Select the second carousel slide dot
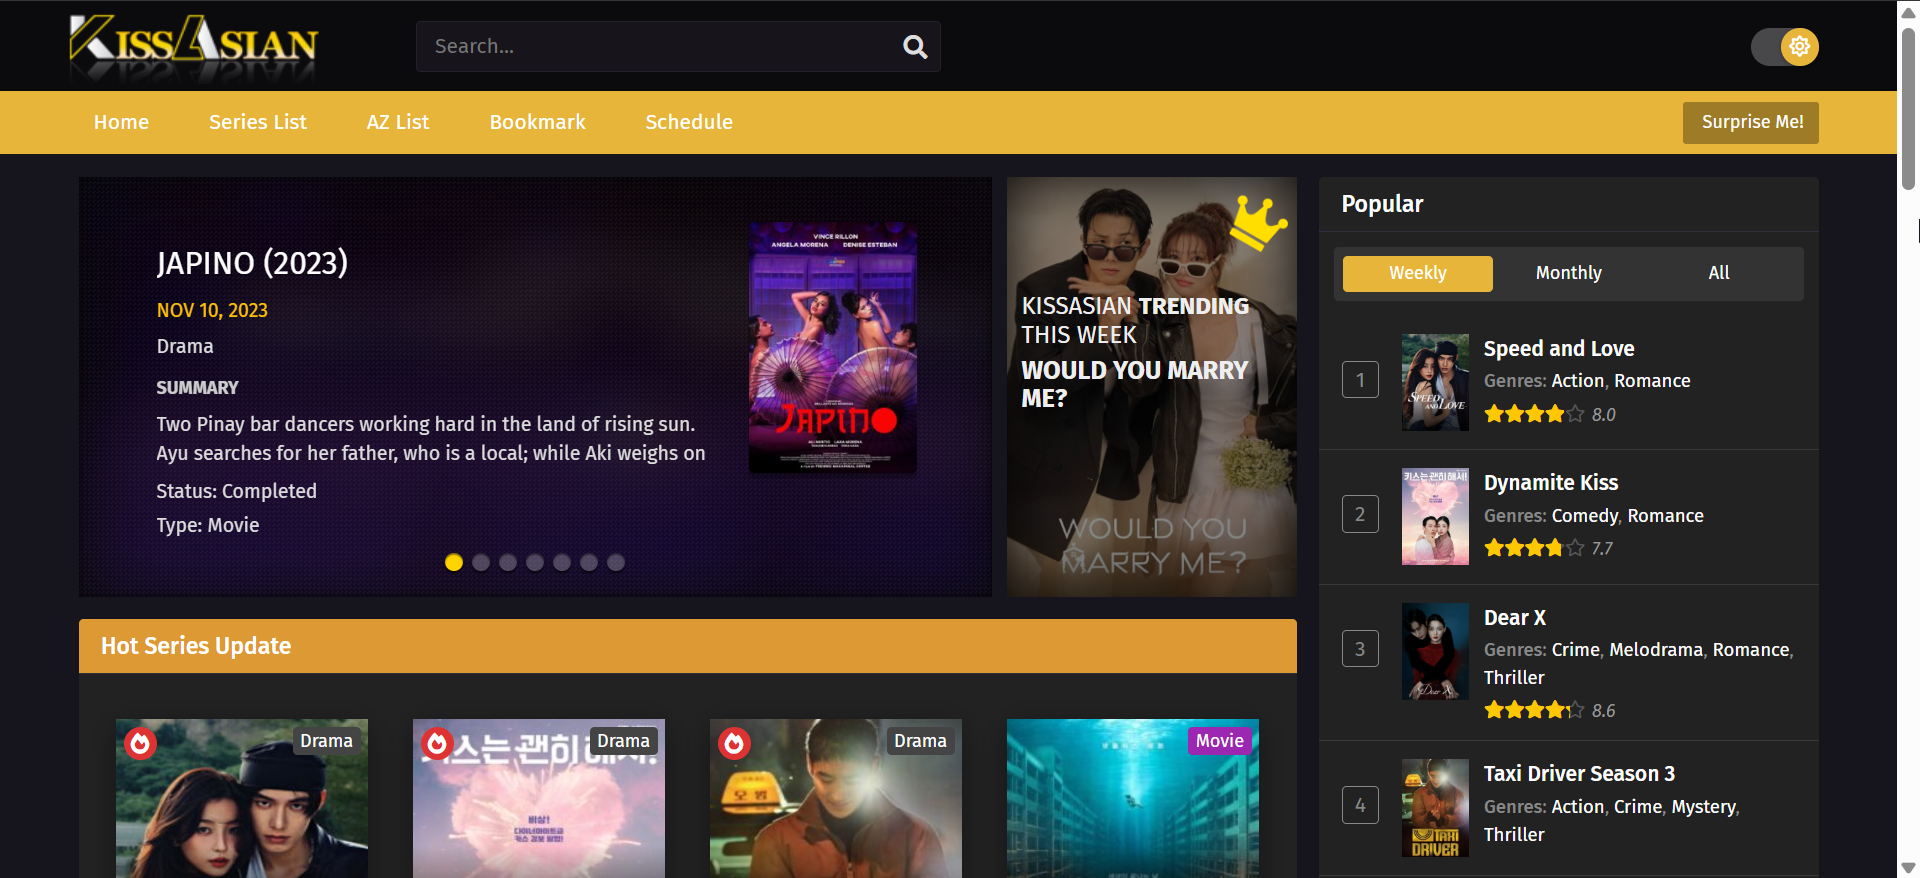 click(481, 562)
